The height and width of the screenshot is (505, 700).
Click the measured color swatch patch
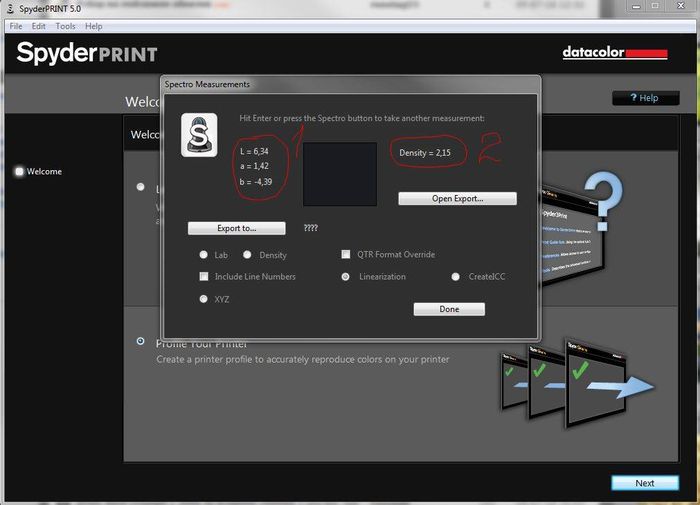340,174
